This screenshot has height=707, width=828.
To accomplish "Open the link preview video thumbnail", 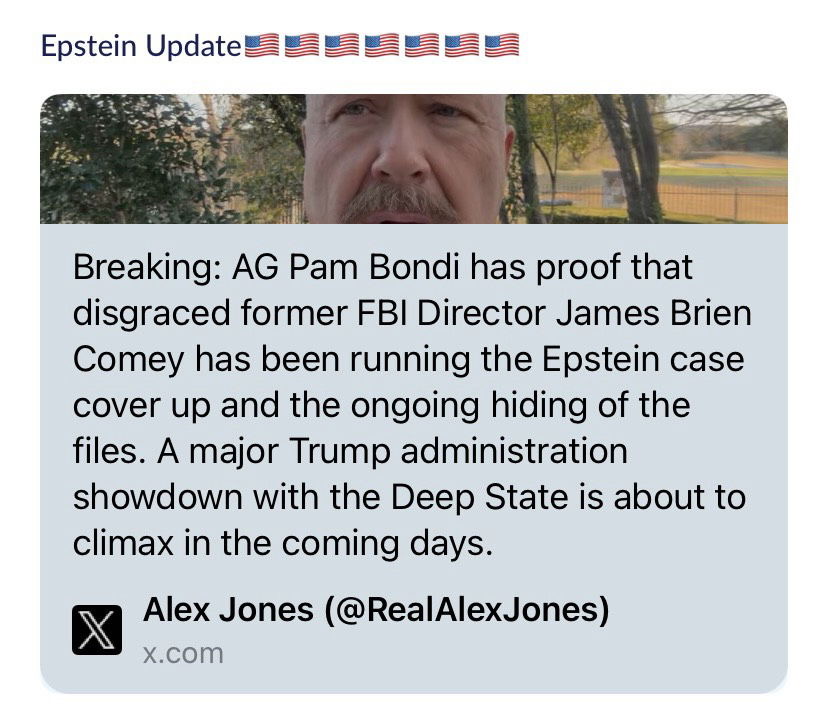I will [413, 158].
